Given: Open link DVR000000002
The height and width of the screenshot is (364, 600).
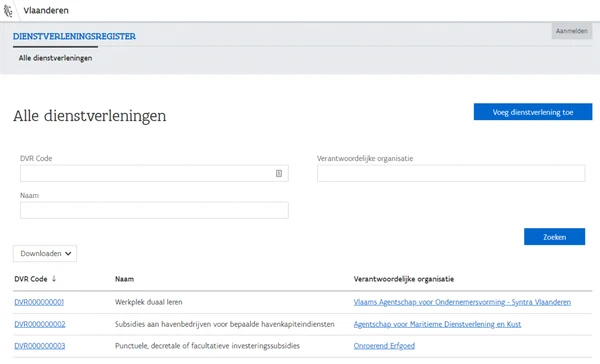Looking at the screenshot, I should 40,324.
